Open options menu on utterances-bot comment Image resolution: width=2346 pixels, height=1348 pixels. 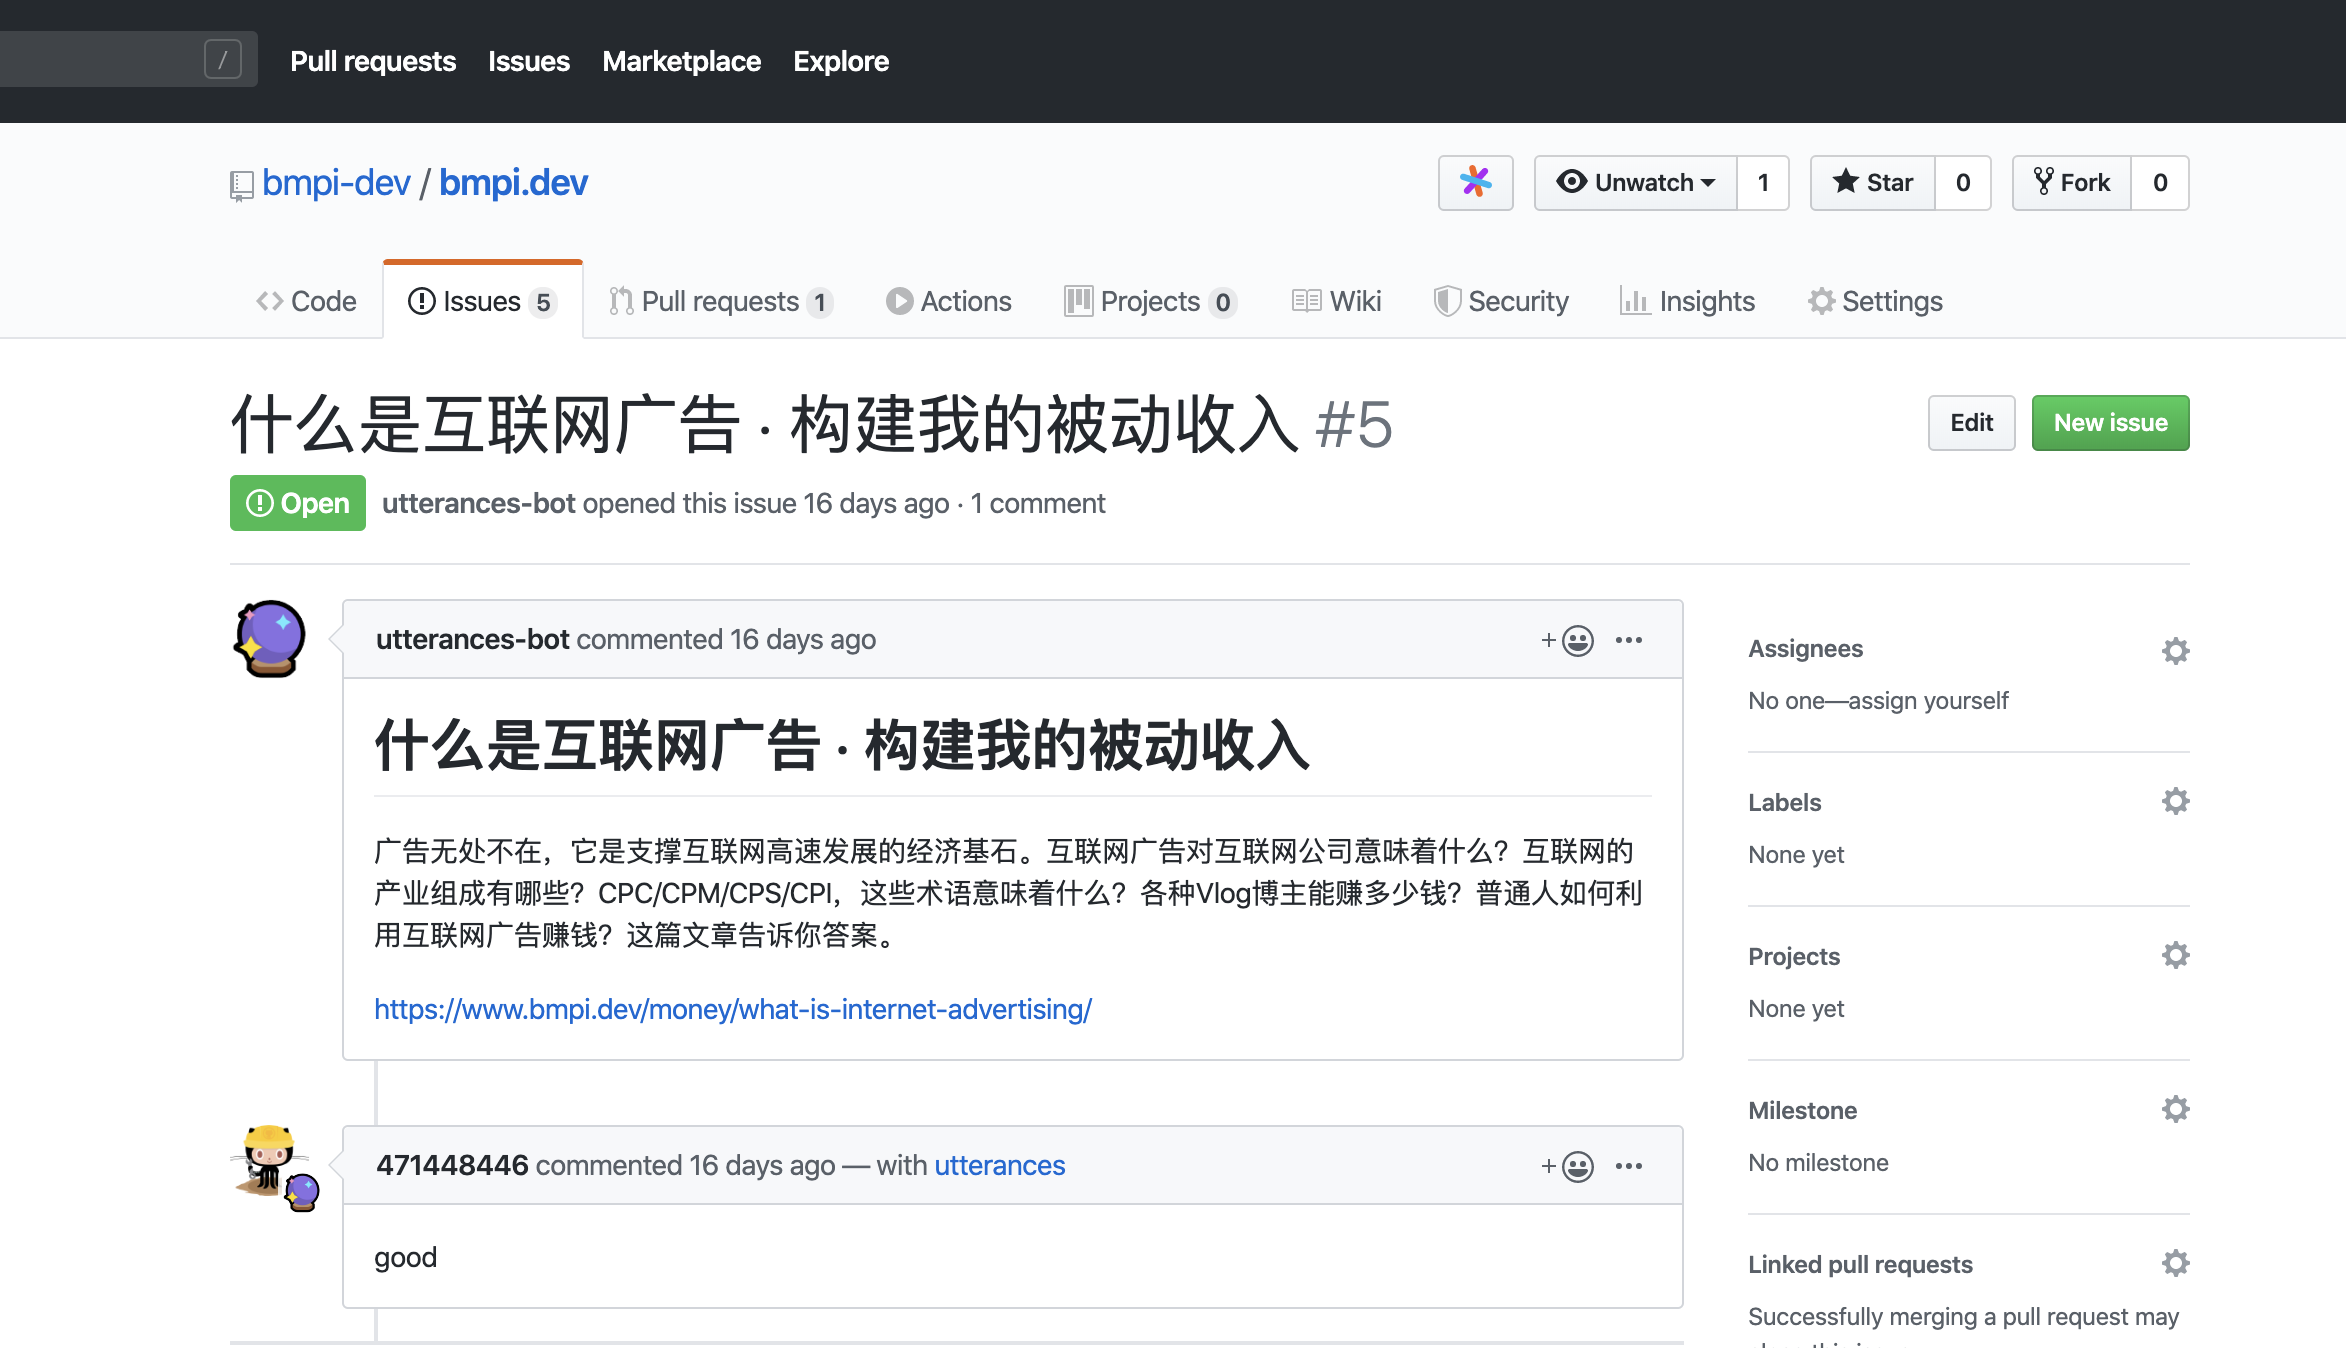(x=1629, y=640)
